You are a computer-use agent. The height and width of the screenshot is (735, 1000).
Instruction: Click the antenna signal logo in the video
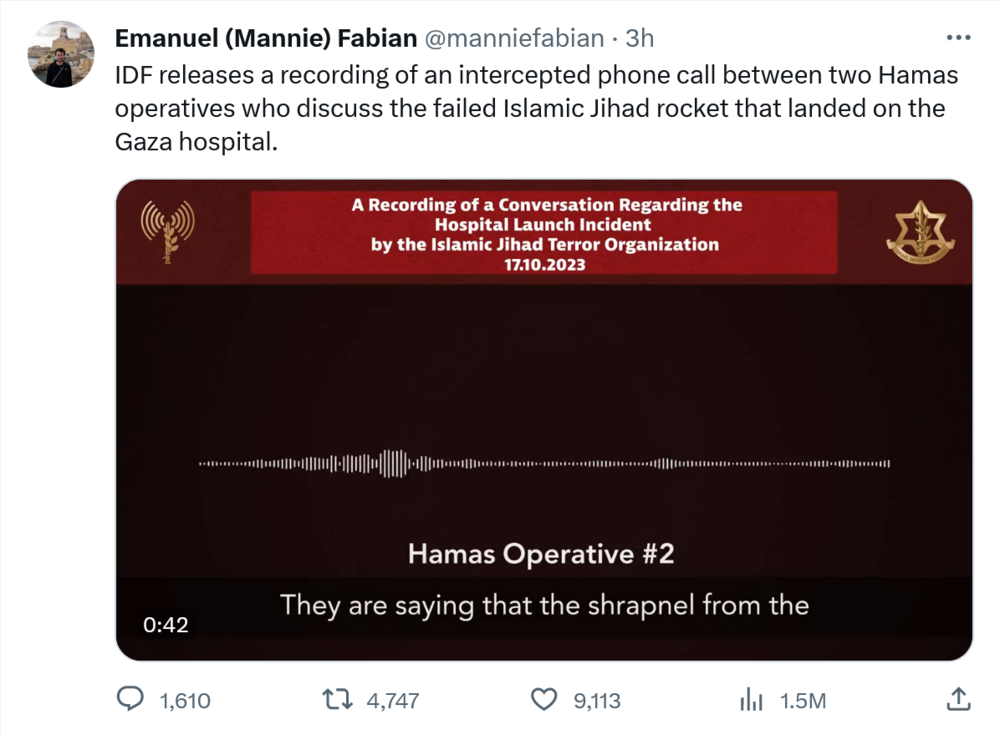(168, 230)
